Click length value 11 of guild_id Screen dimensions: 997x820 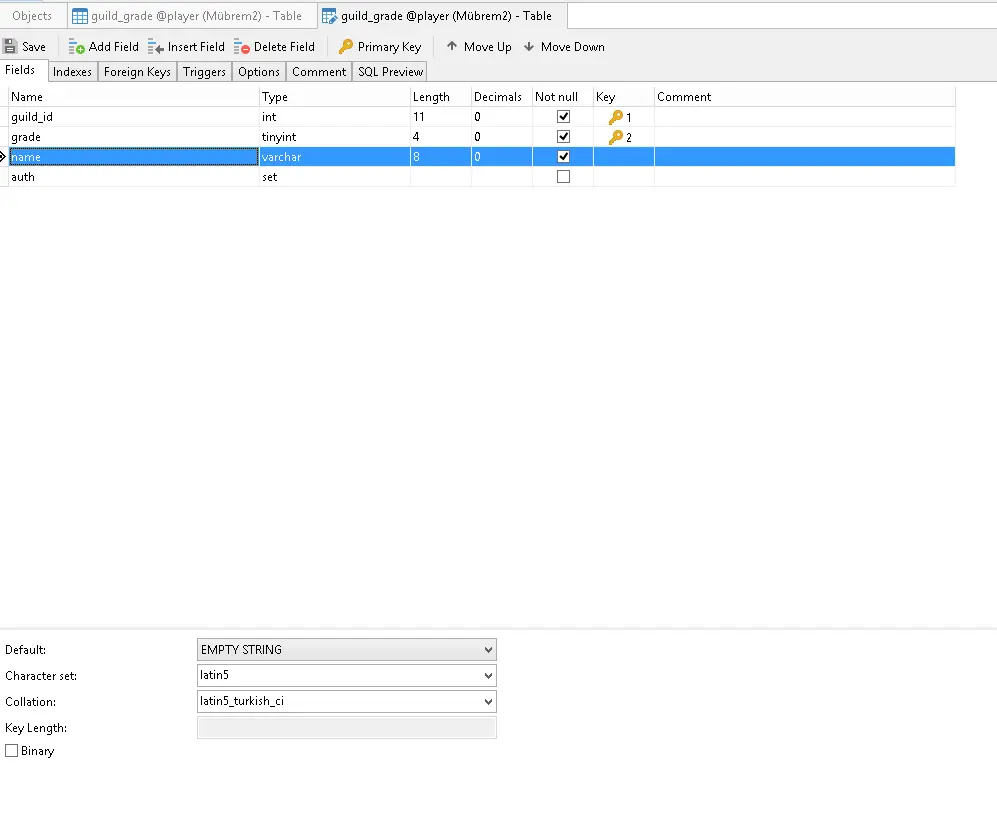[441, 117]
